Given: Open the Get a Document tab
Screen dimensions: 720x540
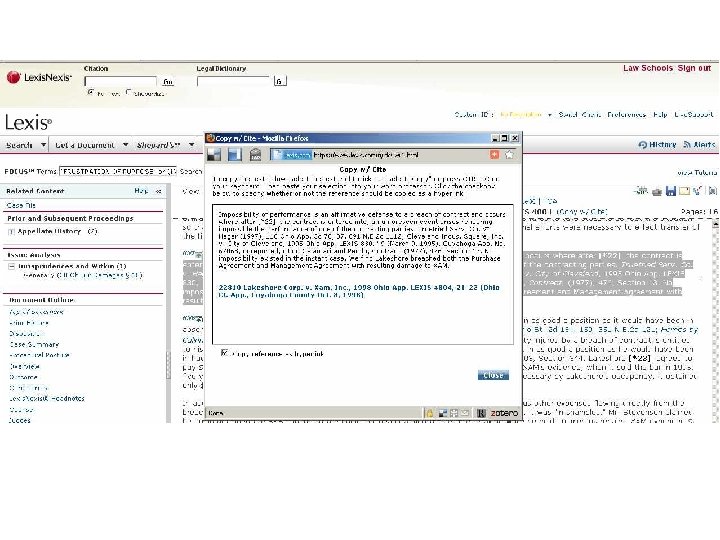Looking at the screenshot, I should coord(84,145).
